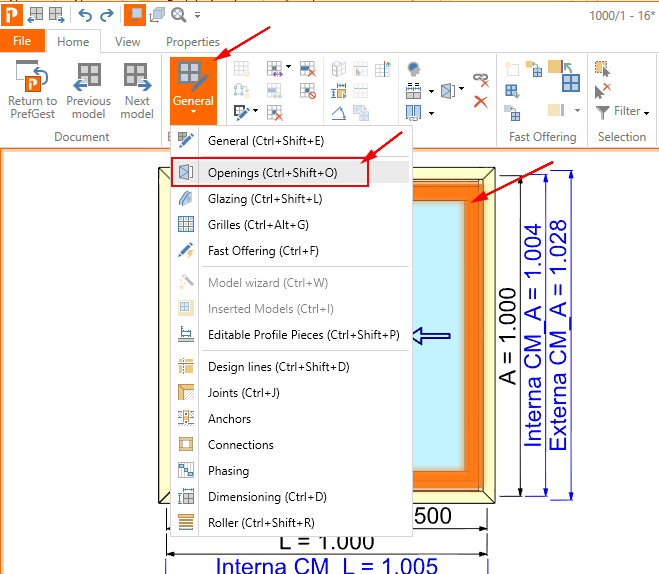Screen dimensions: 659x574
Task: Select Phasing menu item
Action: point(291,471)
